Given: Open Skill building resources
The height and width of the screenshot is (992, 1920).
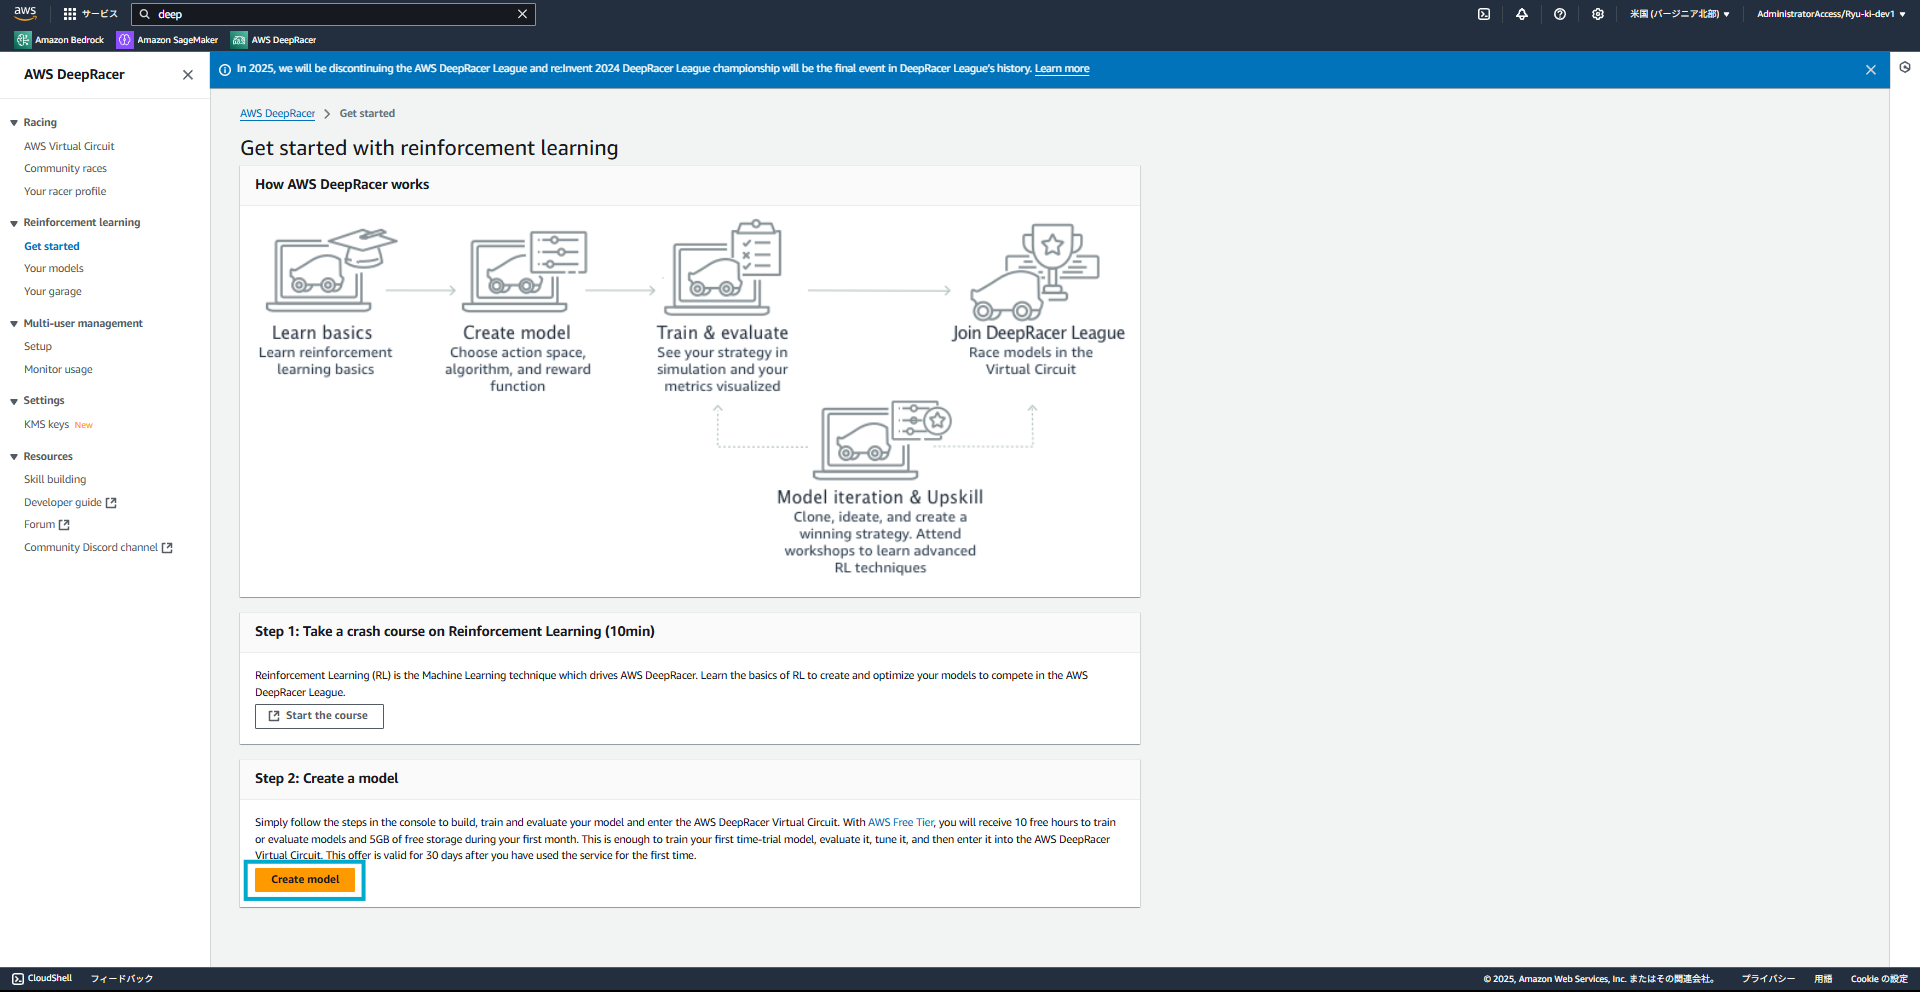Looking at the screenshot, I should 55,480.
